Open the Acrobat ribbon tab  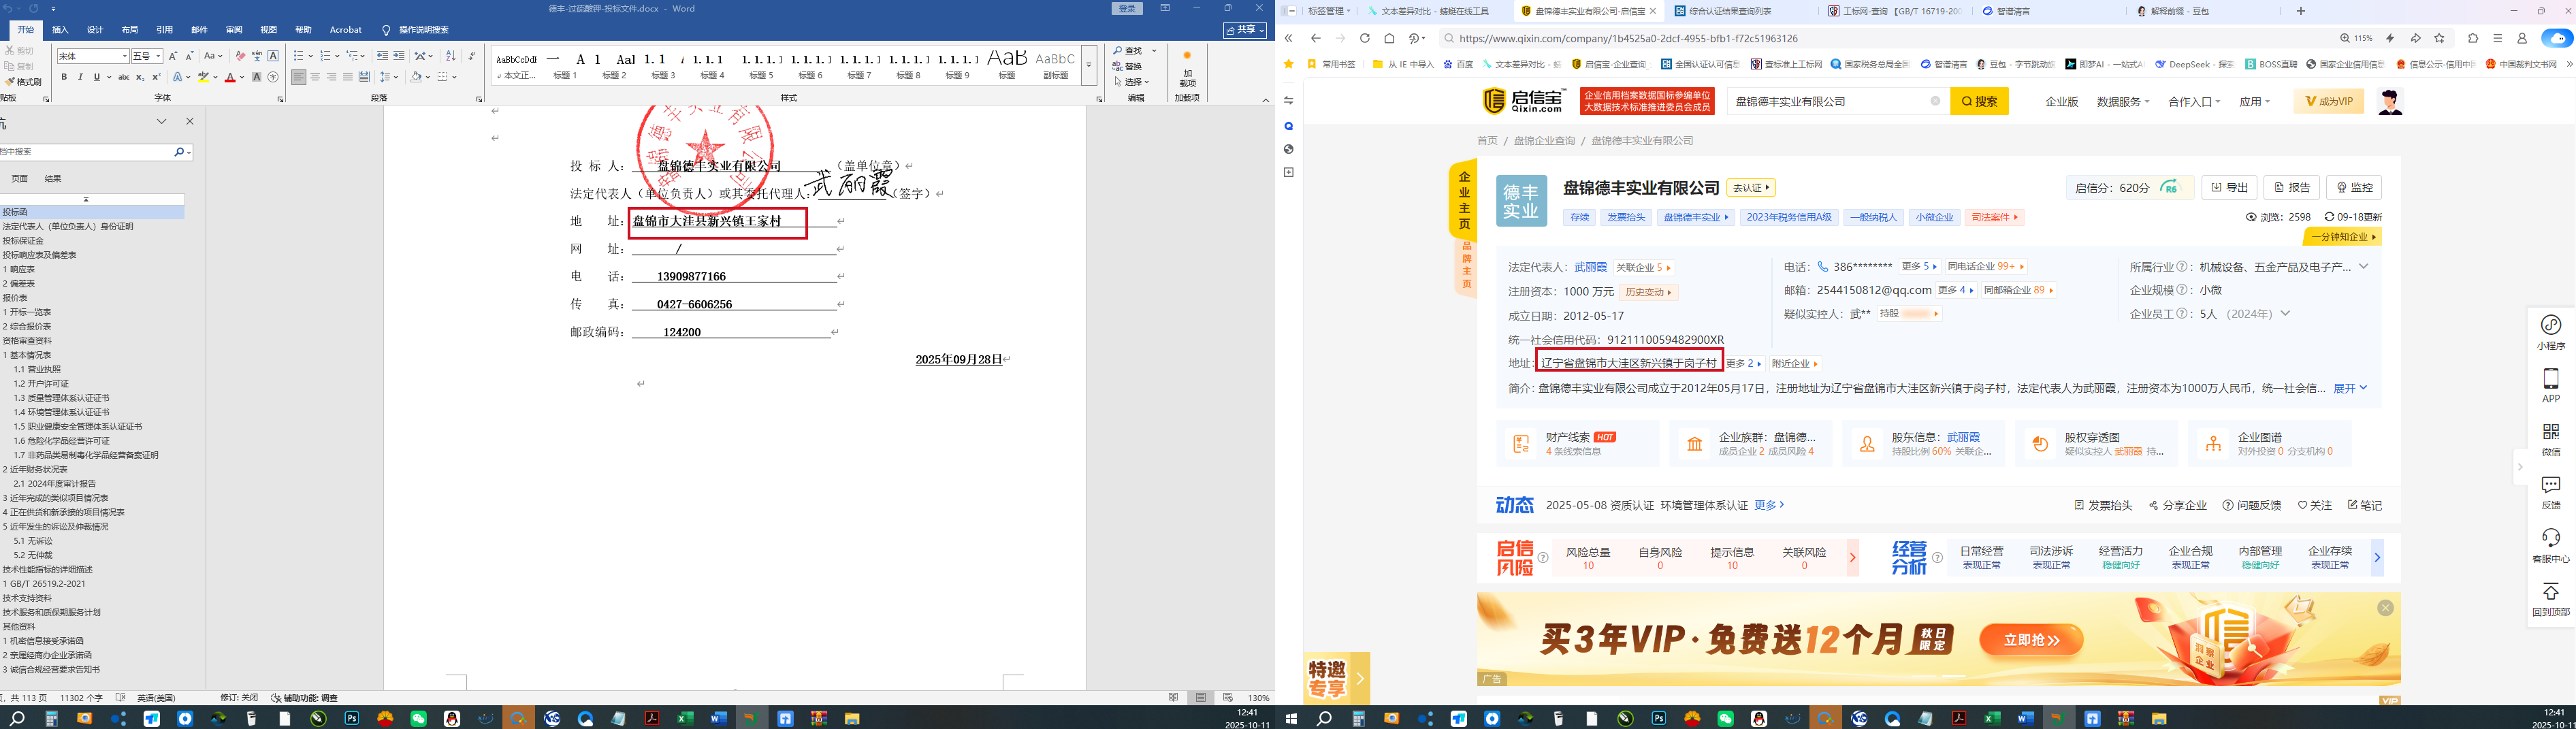(346, 30)
